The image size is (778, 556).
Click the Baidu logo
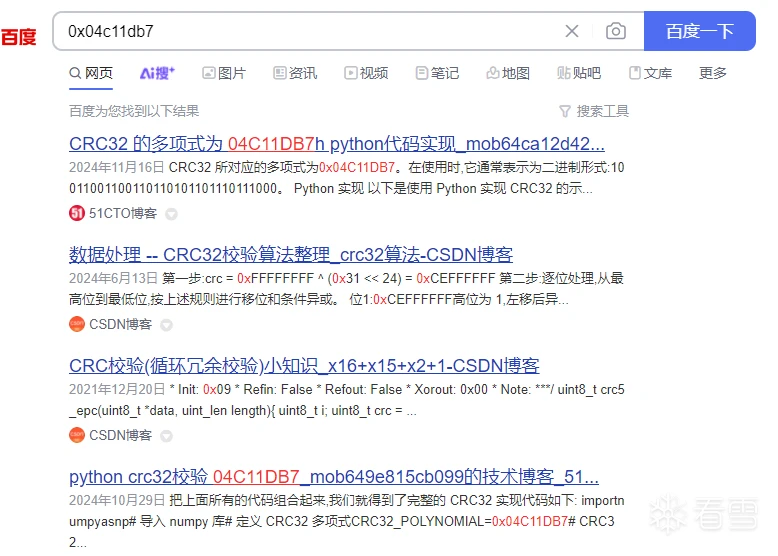pyautogui.click(x=19, y=37)
